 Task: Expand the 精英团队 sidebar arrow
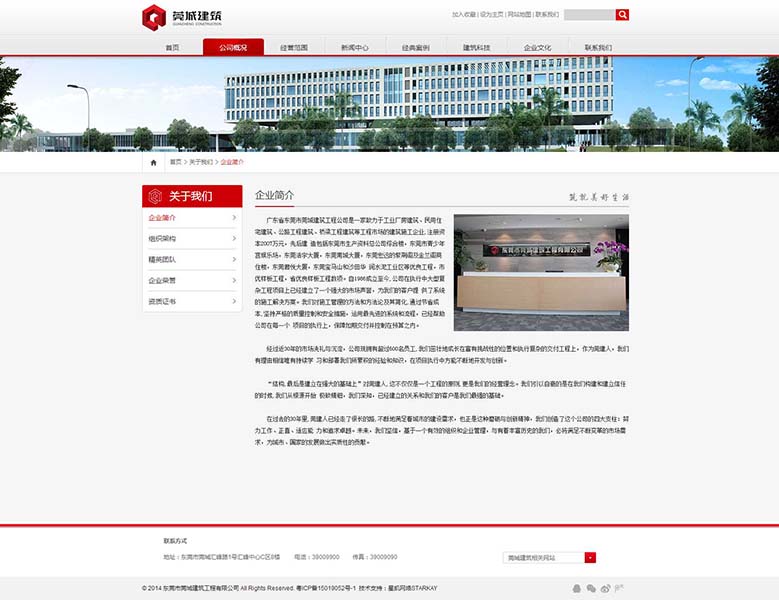click(234, 260)
